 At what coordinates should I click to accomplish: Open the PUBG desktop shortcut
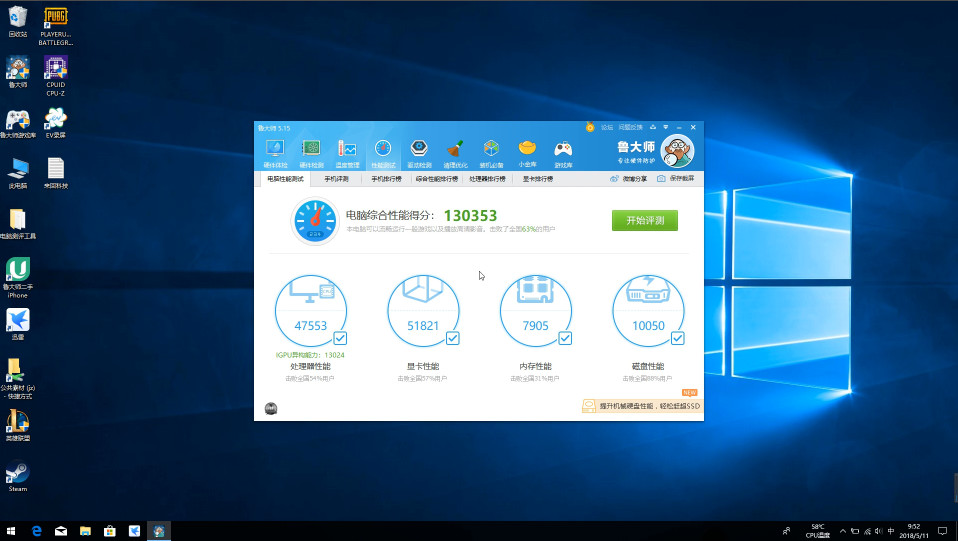click(56, 26)
